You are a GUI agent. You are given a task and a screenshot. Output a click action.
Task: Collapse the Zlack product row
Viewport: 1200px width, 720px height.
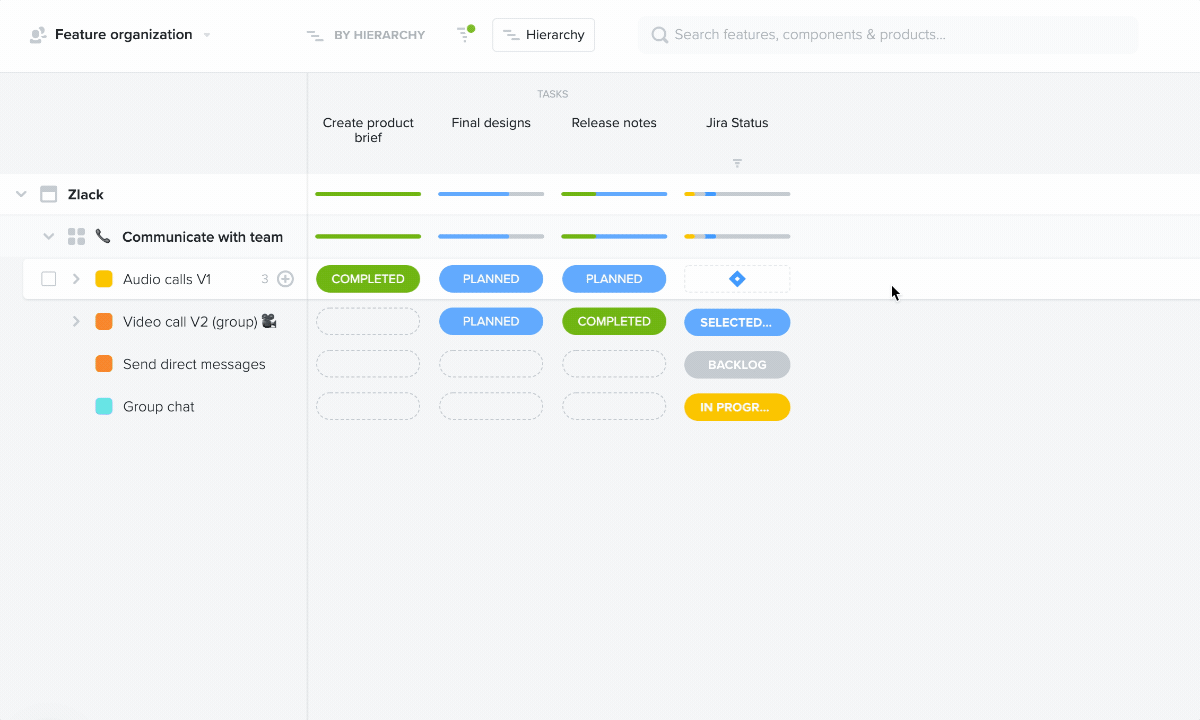click(x=21, y=194)
